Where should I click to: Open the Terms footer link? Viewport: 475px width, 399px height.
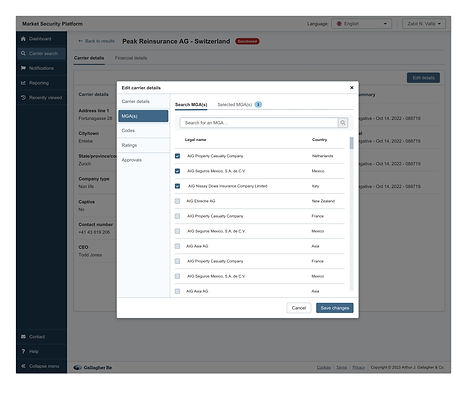click(341, 367)
